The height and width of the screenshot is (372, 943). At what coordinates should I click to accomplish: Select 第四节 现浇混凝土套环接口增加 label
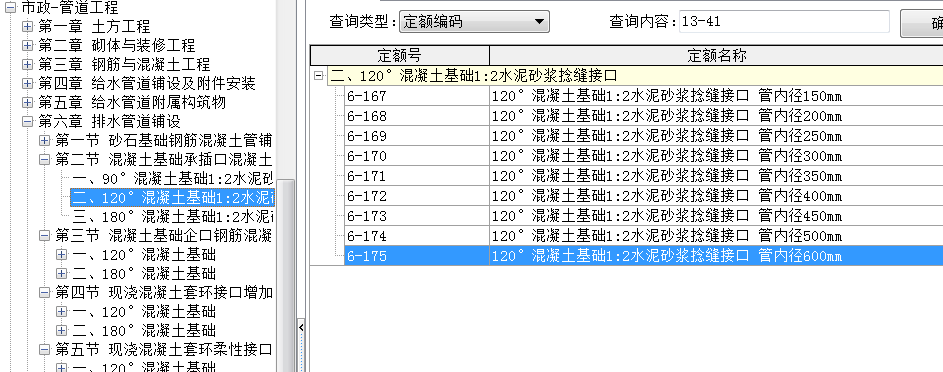(x=164, y=293)
